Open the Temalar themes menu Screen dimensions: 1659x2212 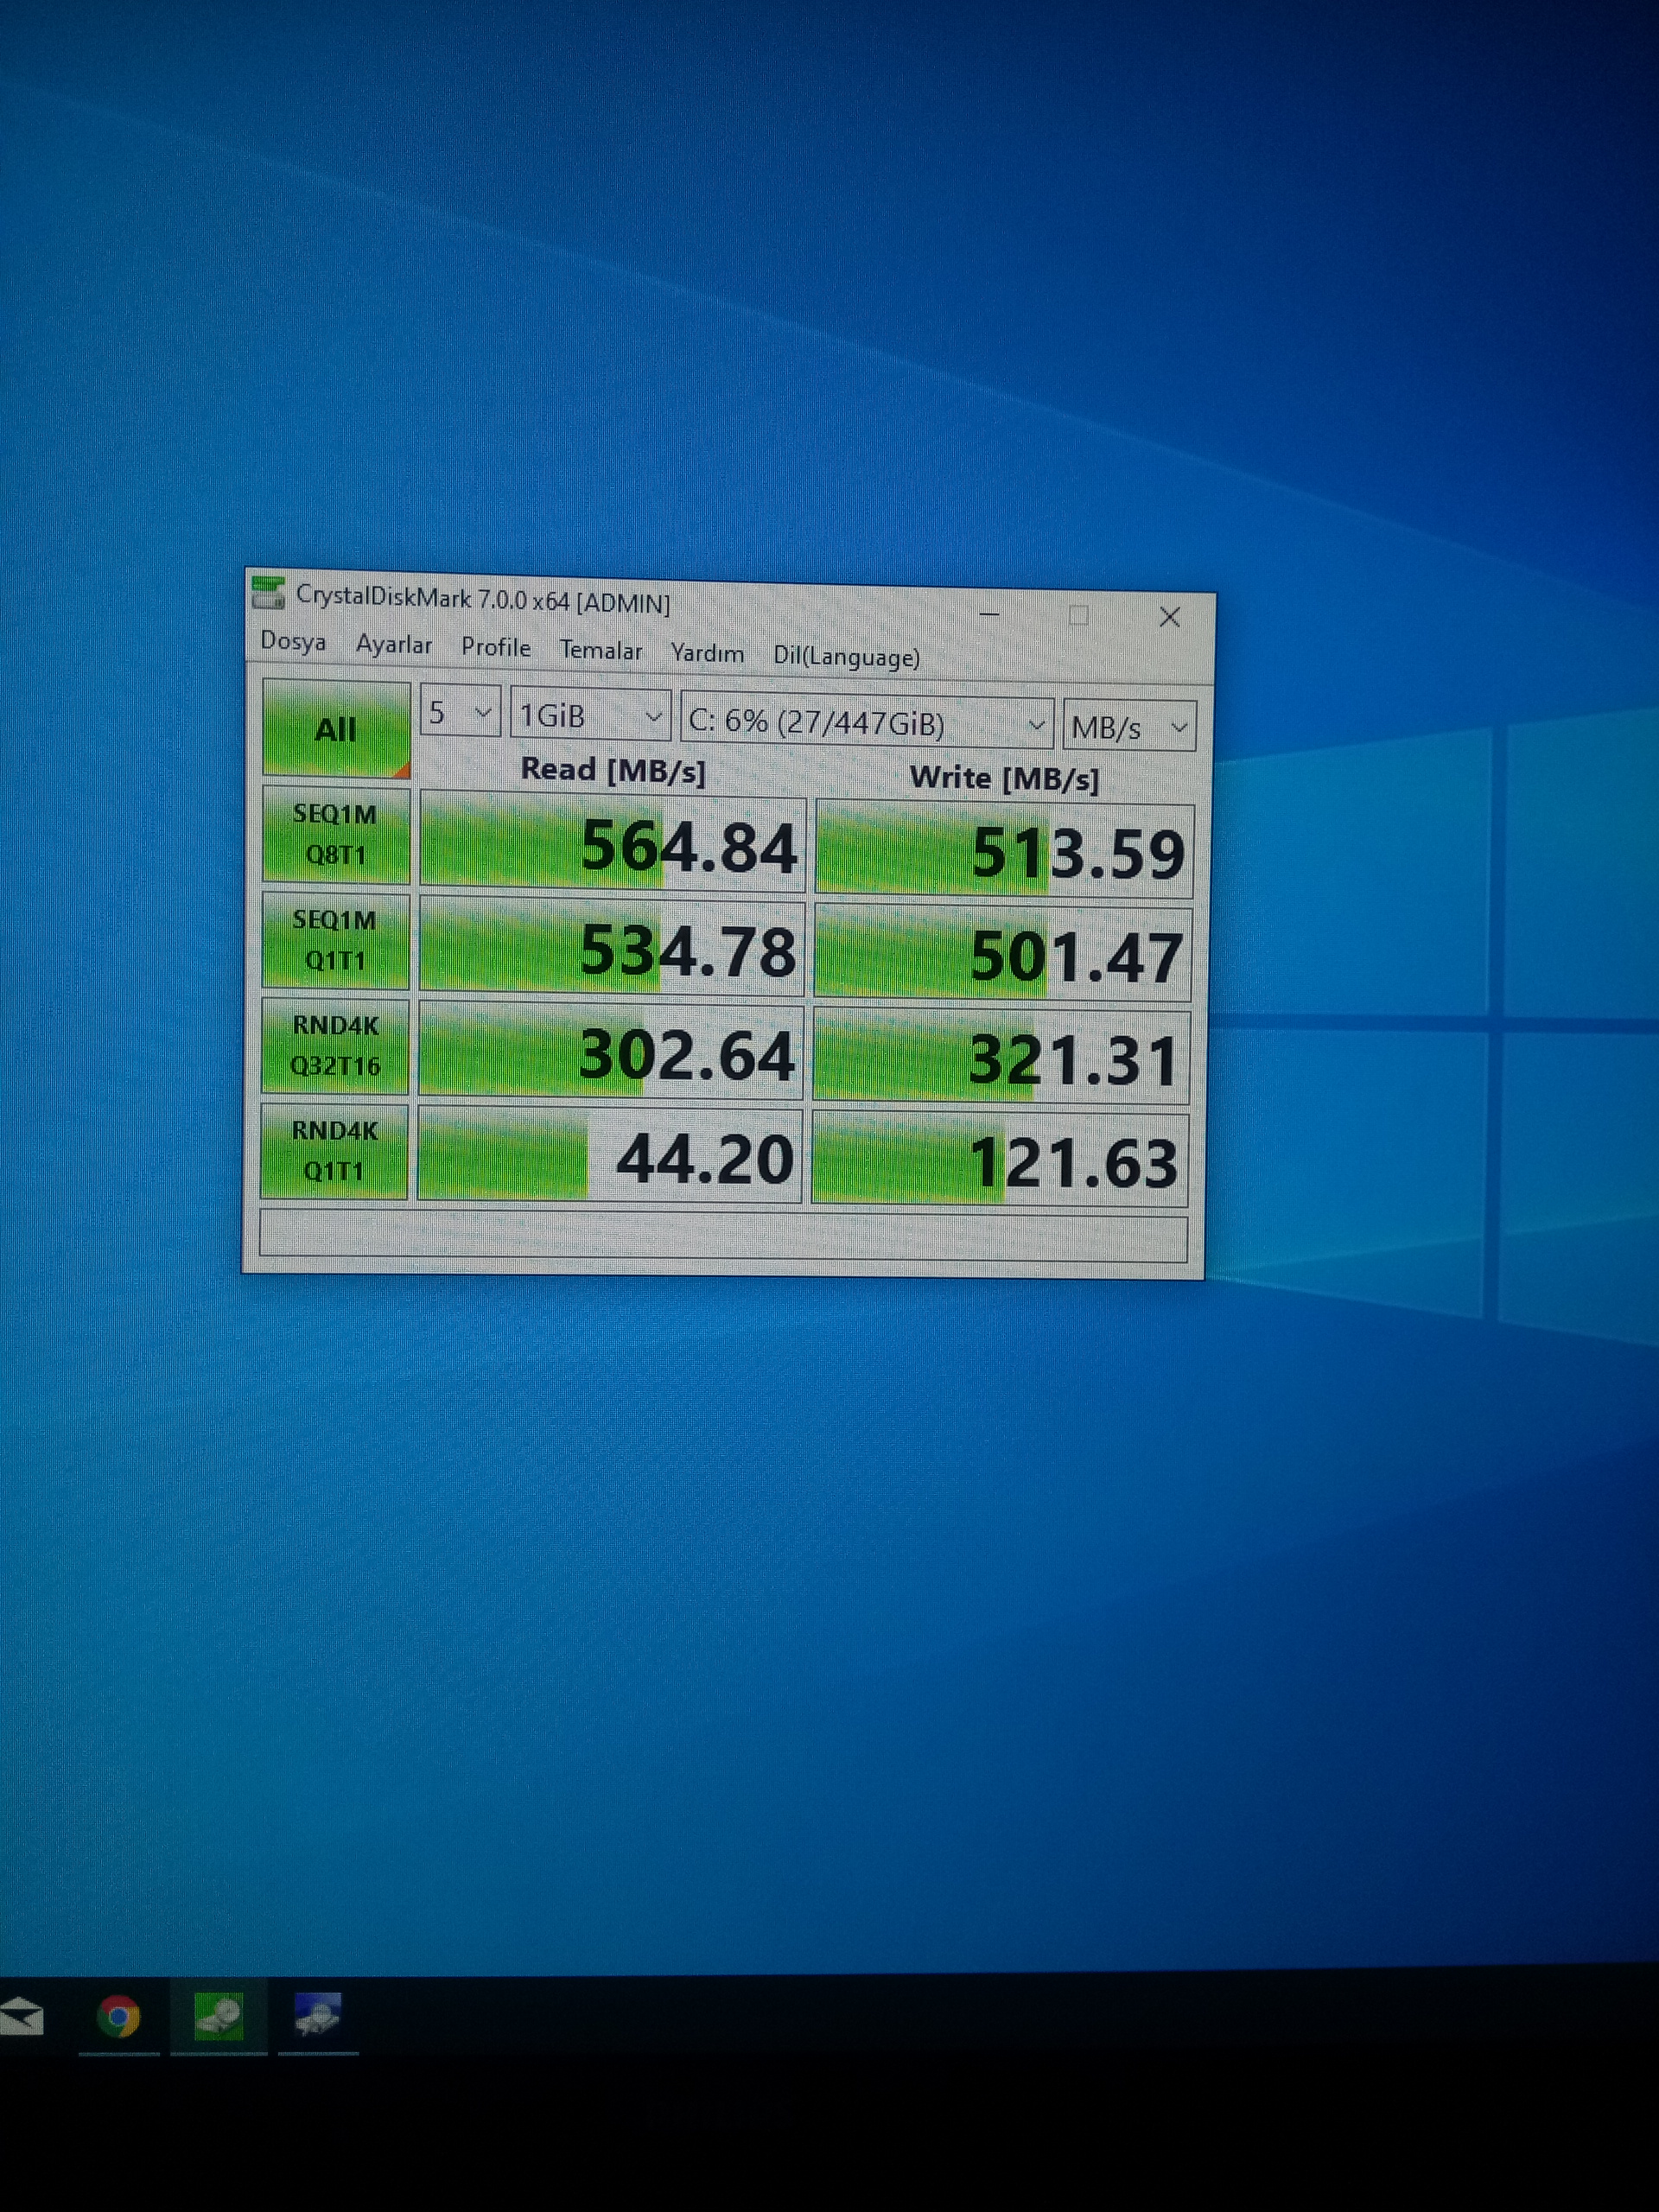pyautogui.click(x=601, y=651)
